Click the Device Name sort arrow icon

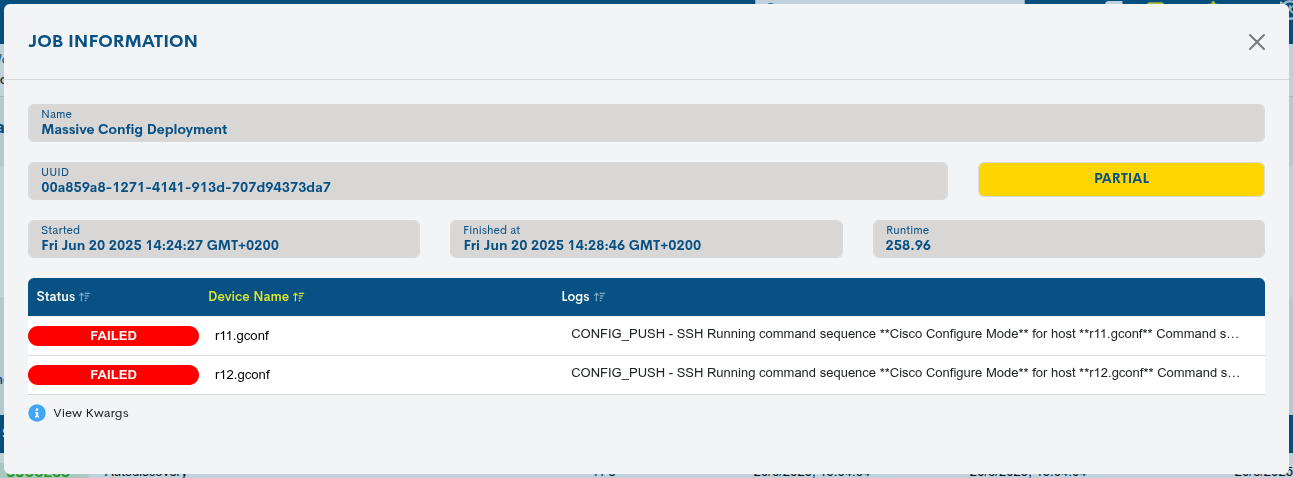coord(299,297)
